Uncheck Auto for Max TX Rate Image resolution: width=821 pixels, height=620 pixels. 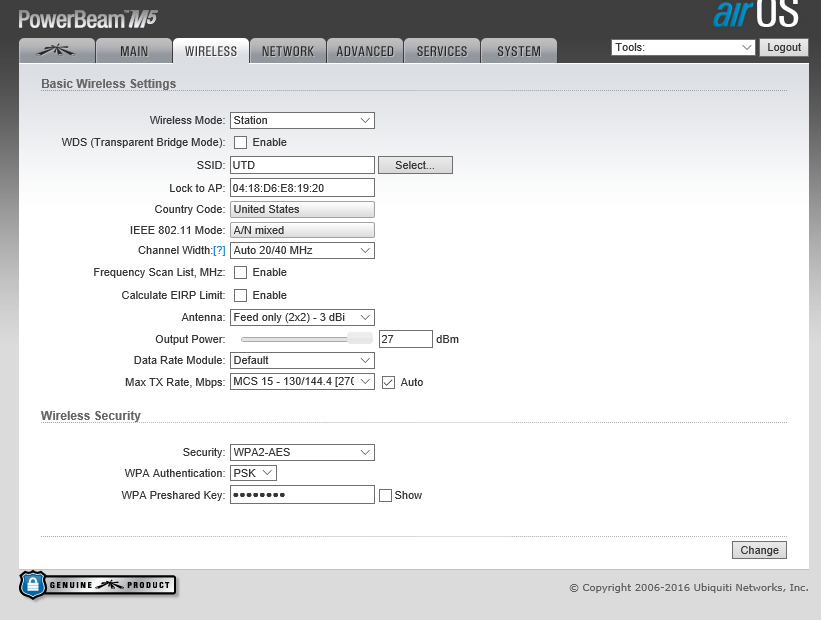tap(388, 382)
